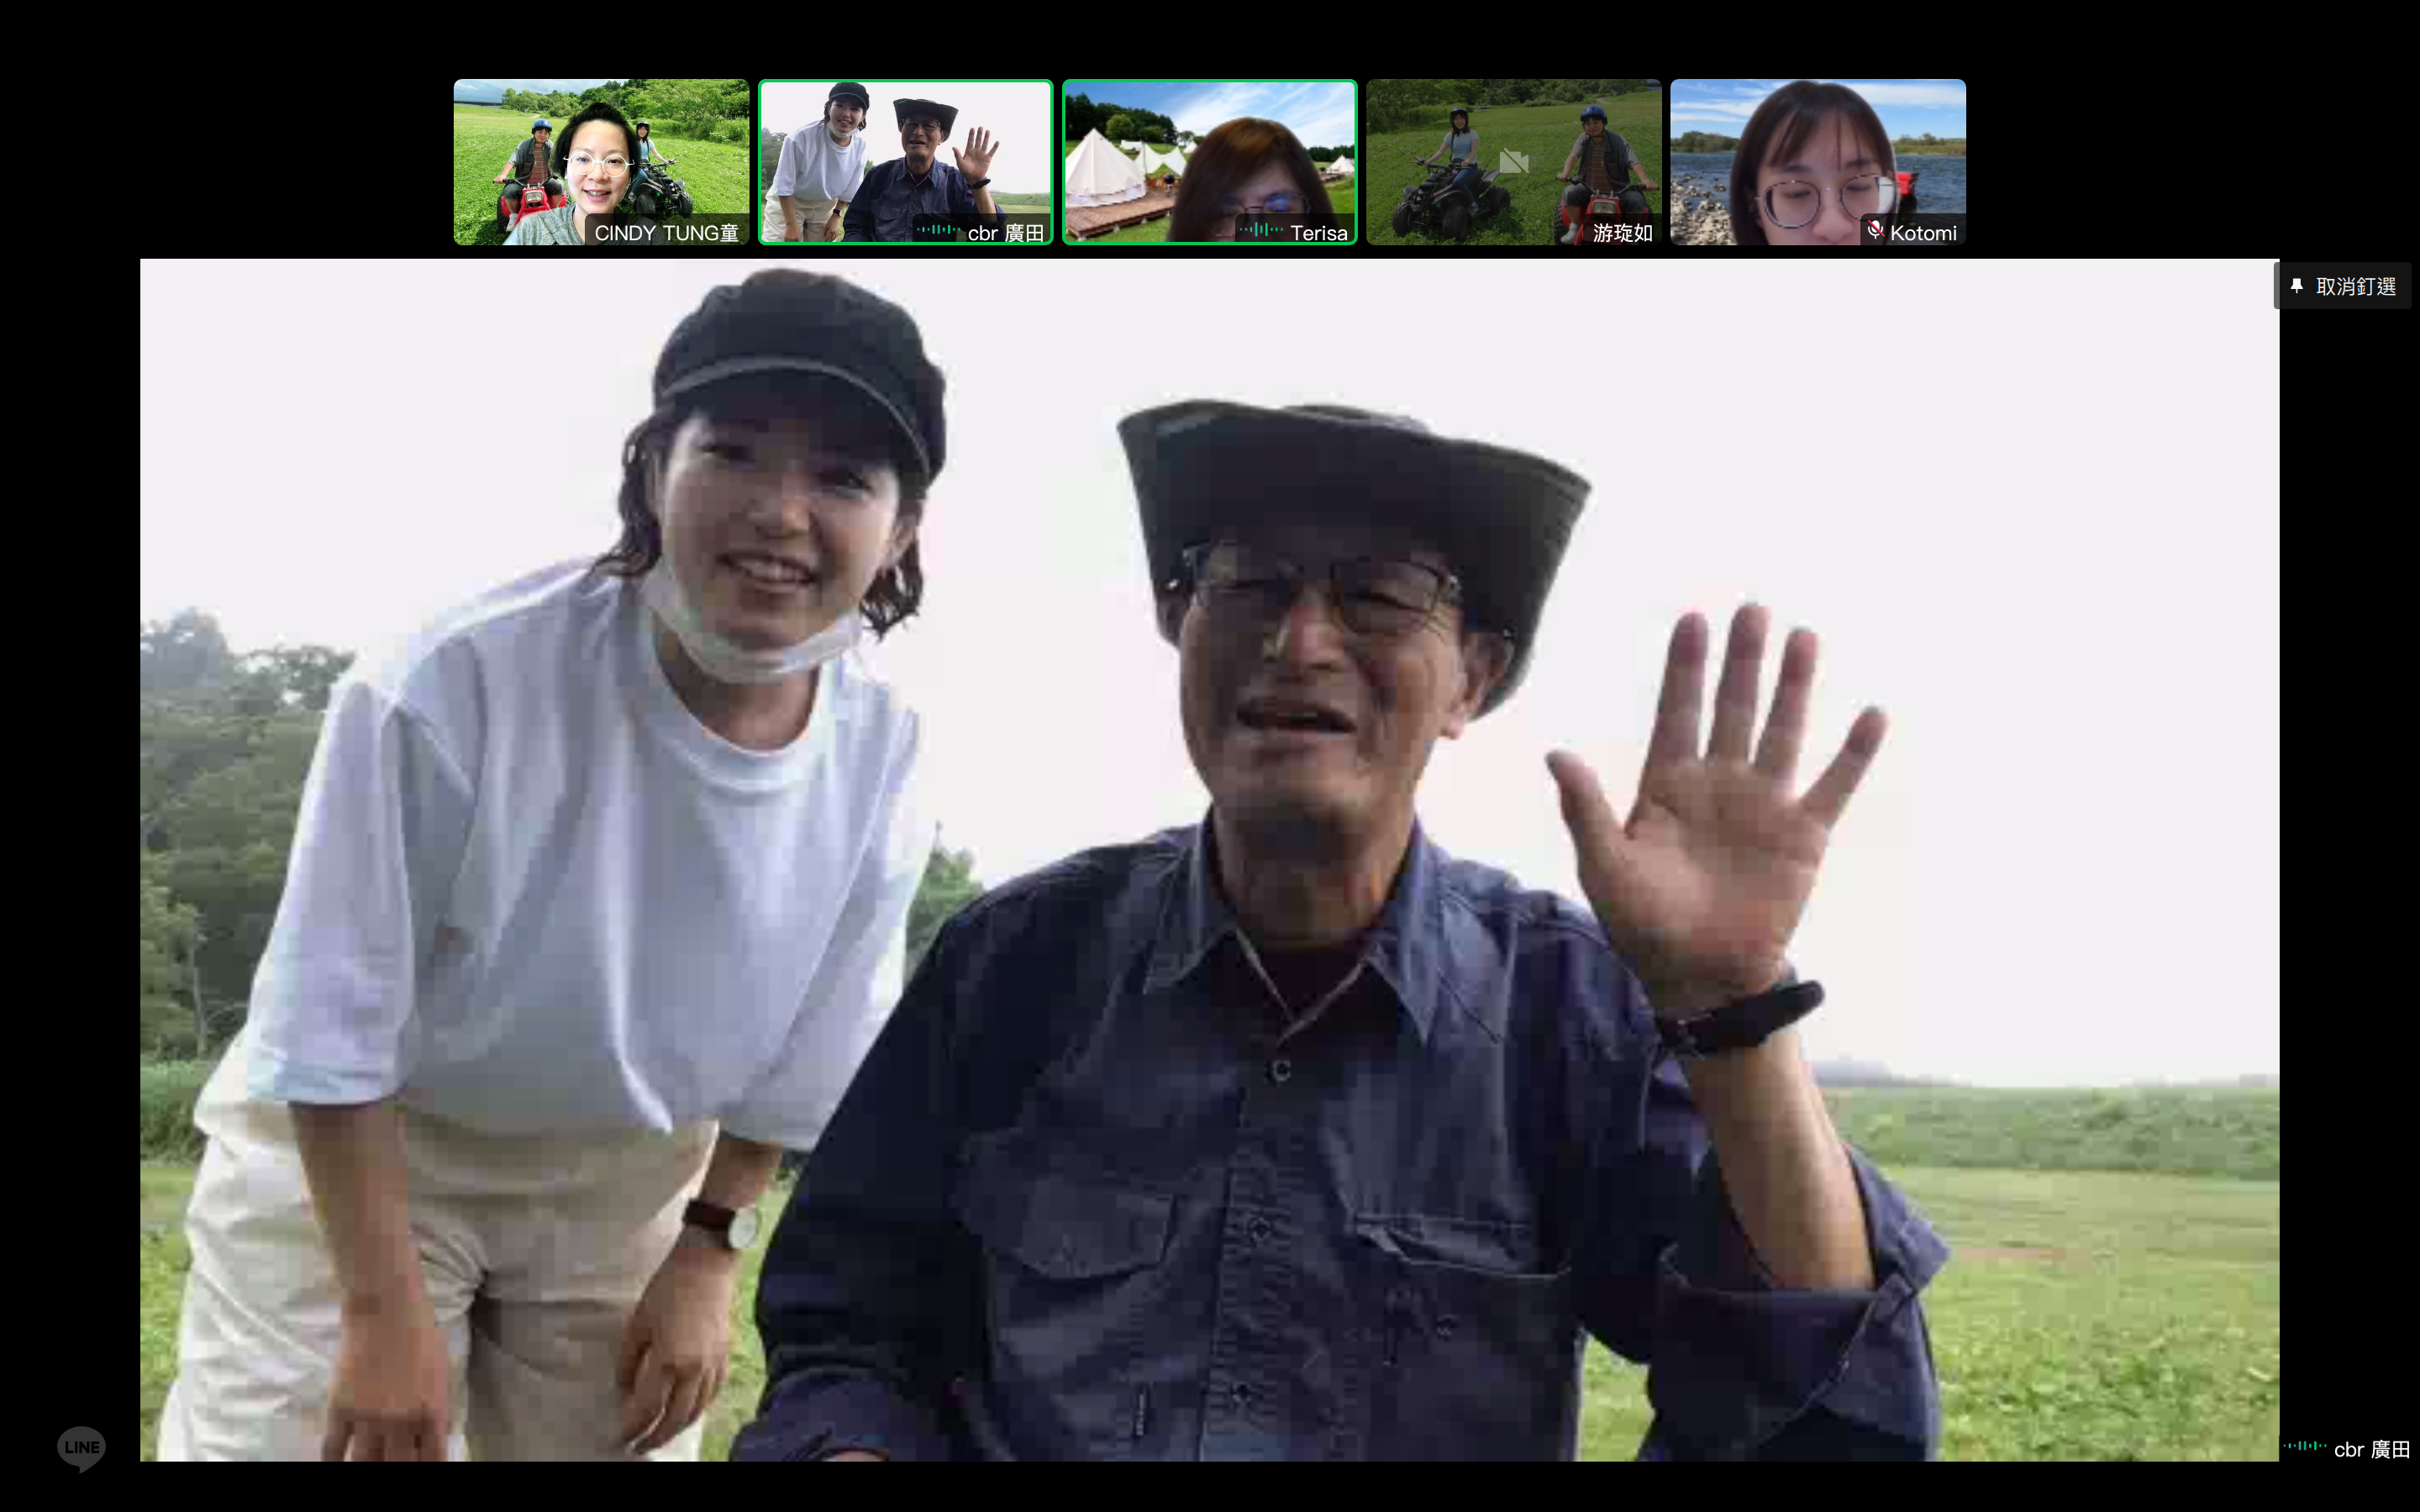
Task: Click camera-off icon on 游琁如 tile
Action: (1513, 162)
